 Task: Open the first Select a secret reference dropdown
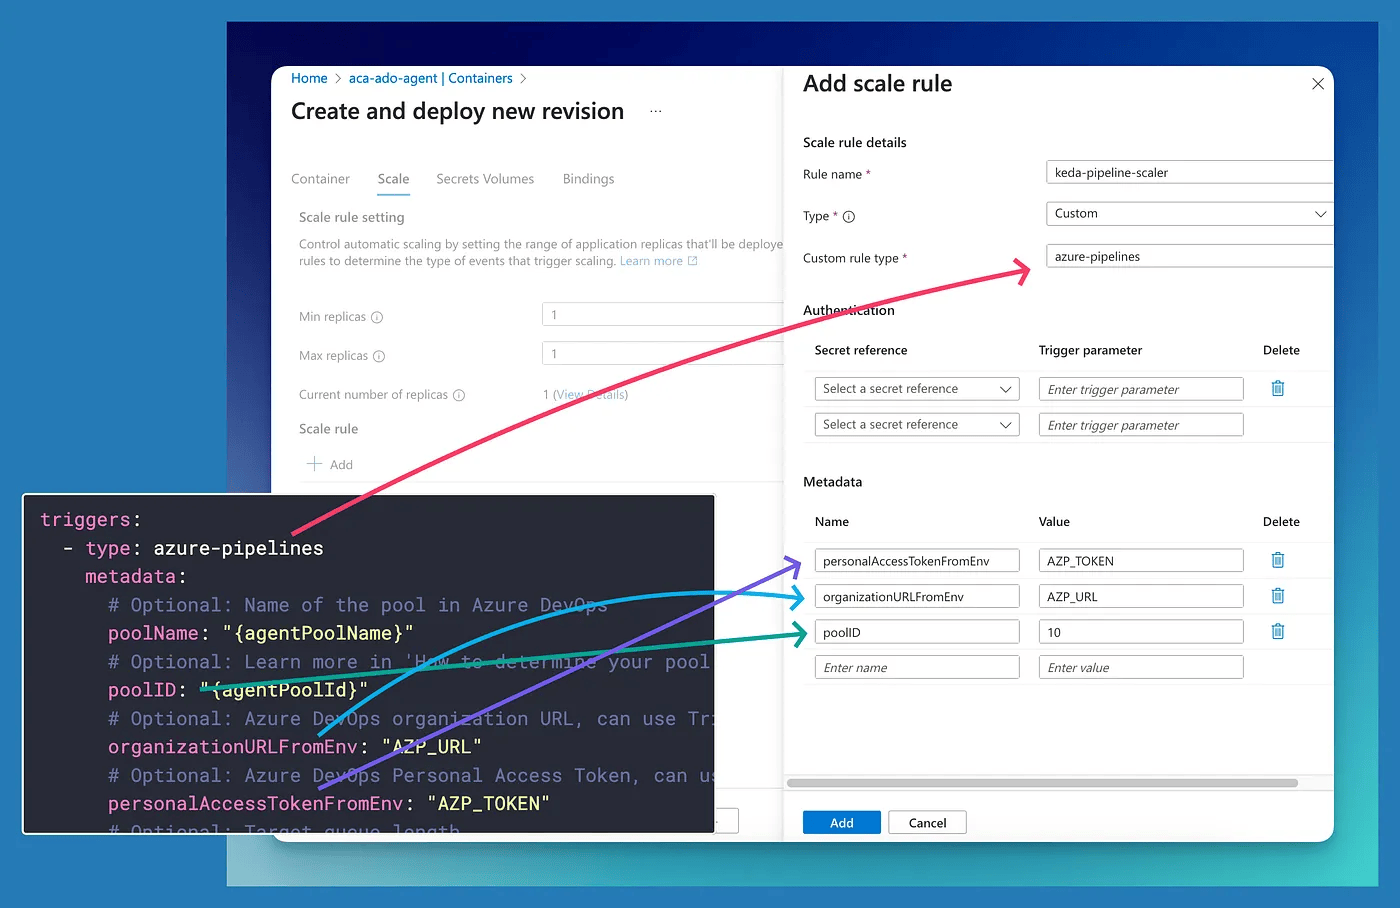(x=916, y=388)
